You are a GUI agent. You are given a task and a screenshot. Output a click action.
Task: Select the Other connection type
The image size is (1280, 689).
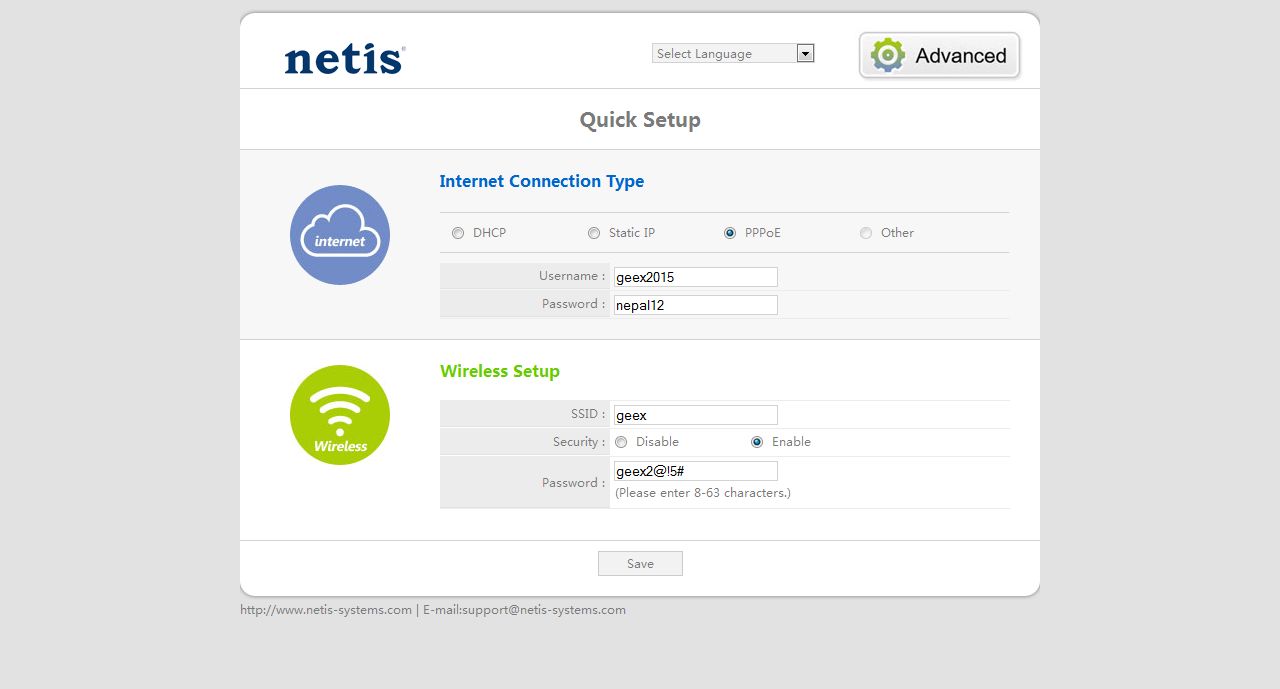pos(866,233)
